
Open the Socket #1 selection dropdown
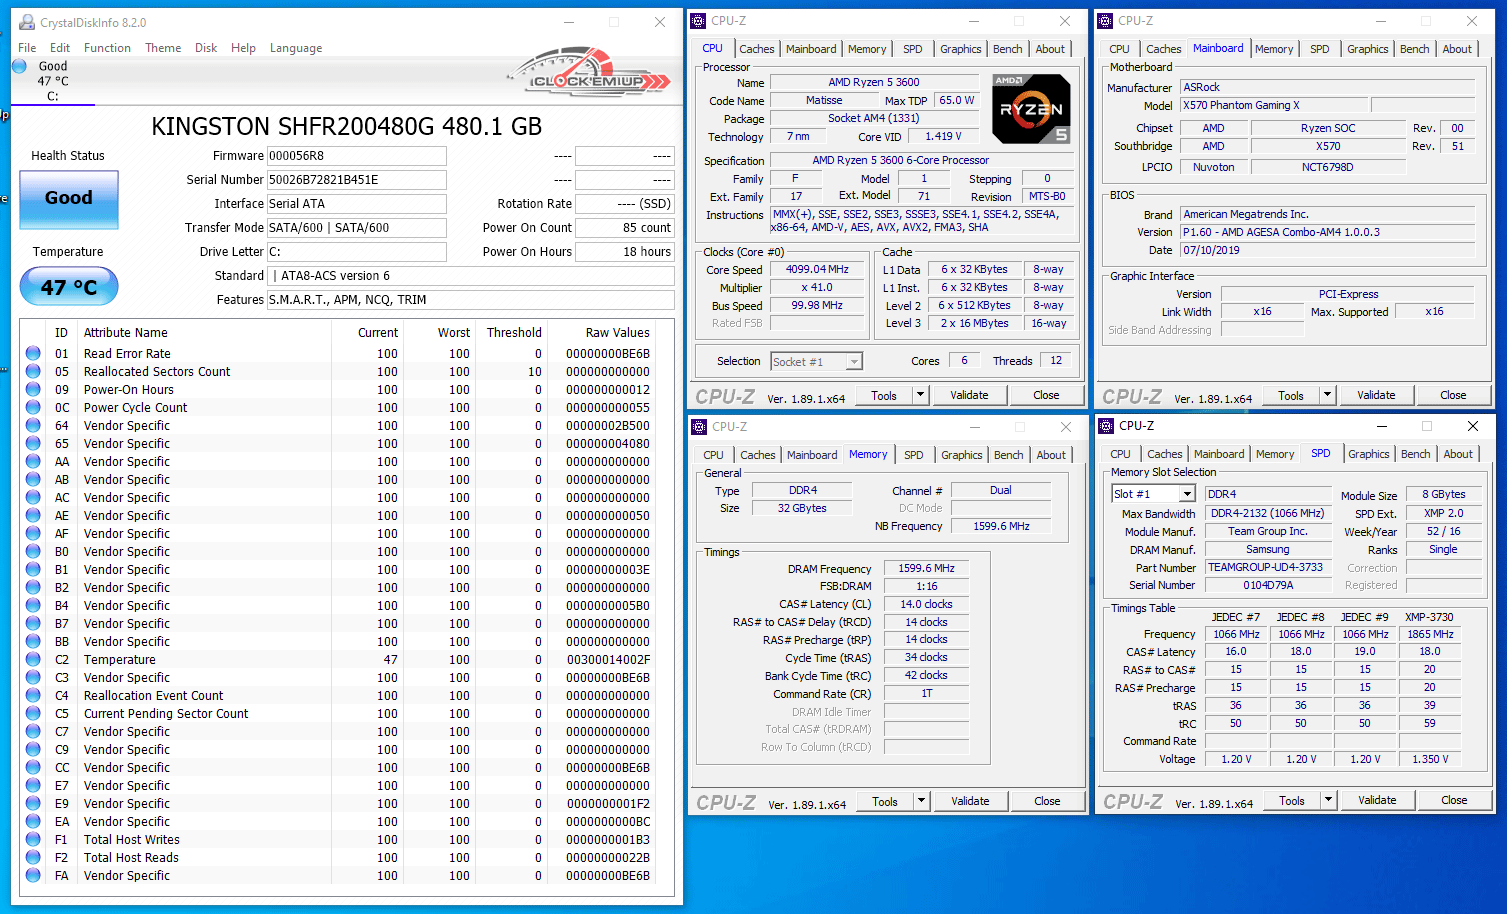(853, 362)
